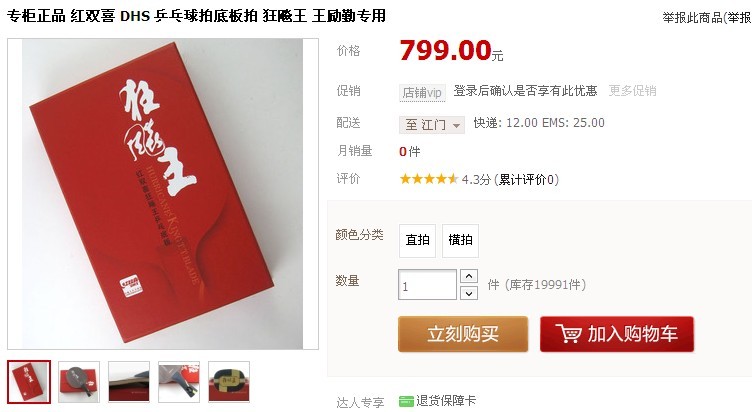This screenshot has width=752, height=412.
Task: Decrease quantity with the down arrow
Action: pos(469,293)
